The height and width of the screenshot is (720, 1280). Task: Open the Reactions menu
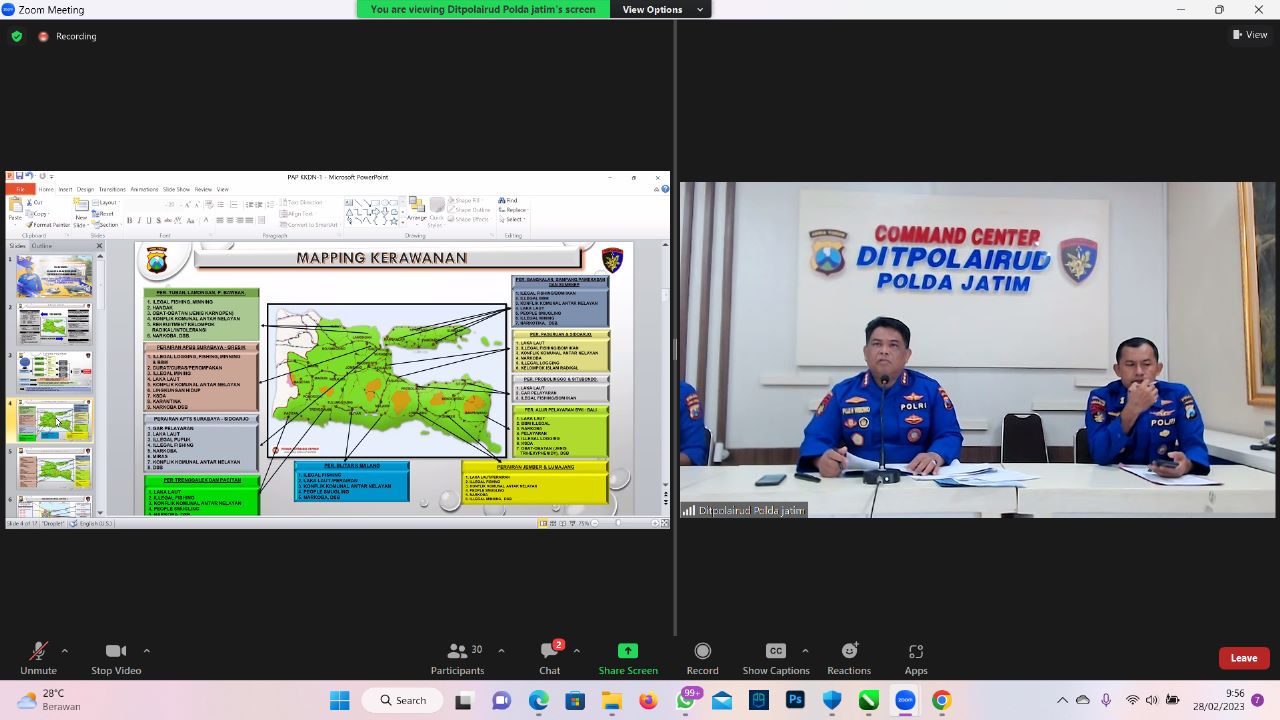849,657
